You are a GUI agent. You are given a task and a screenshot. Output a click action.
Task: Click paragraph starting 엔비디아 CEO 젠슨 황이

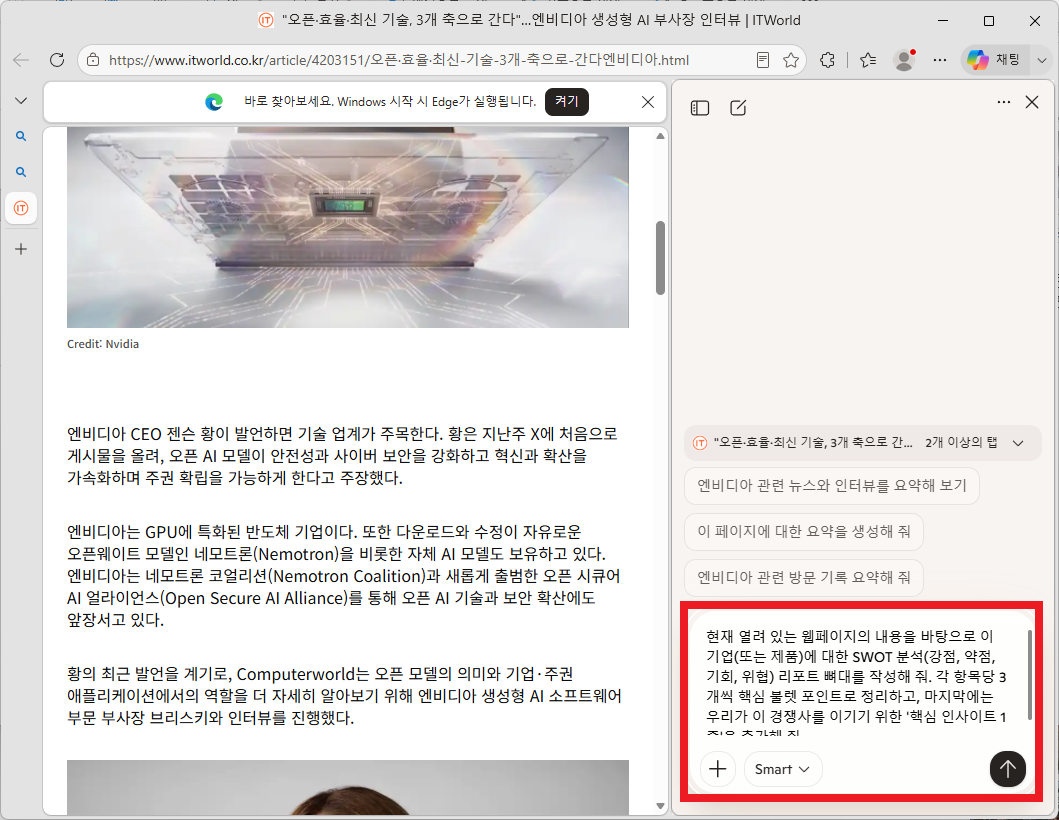pos(342,456)
